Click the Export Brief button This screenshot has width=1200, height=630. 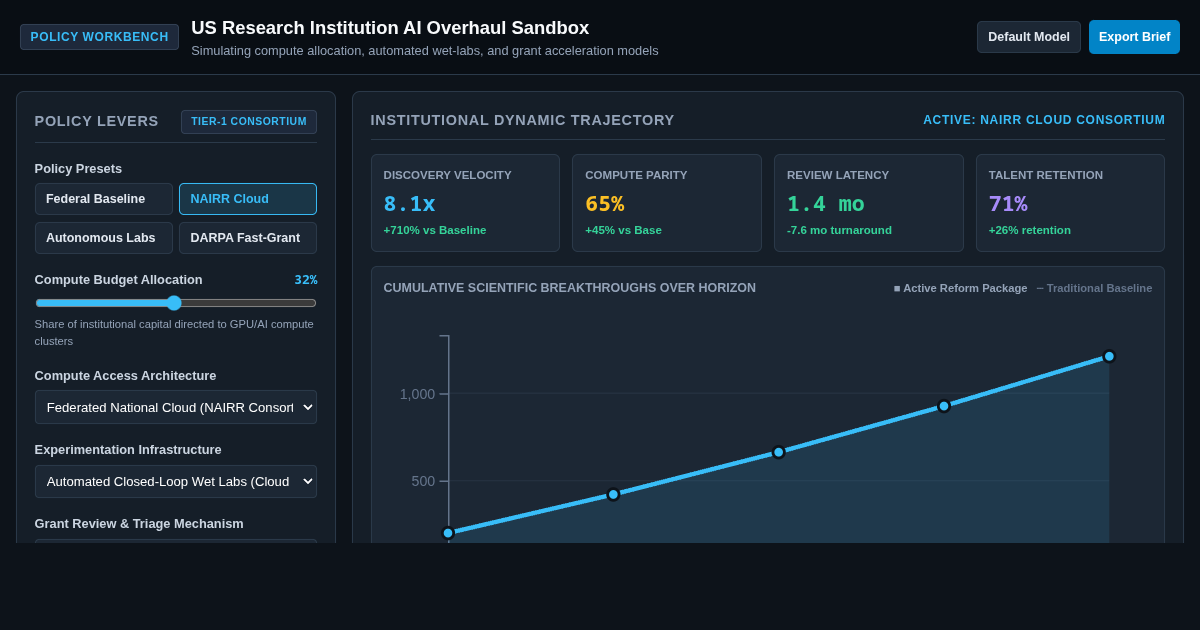[1134, 37]
